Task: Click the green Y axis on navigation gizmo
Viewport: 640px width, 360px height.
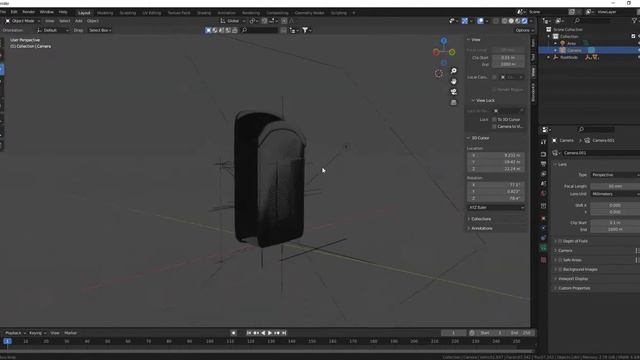Action: click(452, 52)
